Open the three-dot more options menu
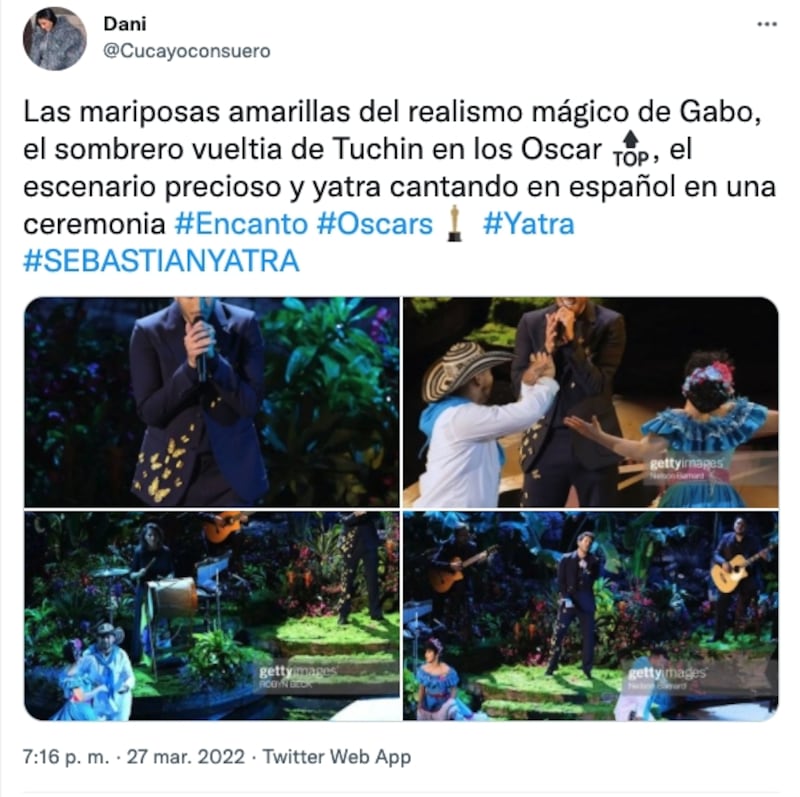The image size is (800, 797). pos(766,24)
